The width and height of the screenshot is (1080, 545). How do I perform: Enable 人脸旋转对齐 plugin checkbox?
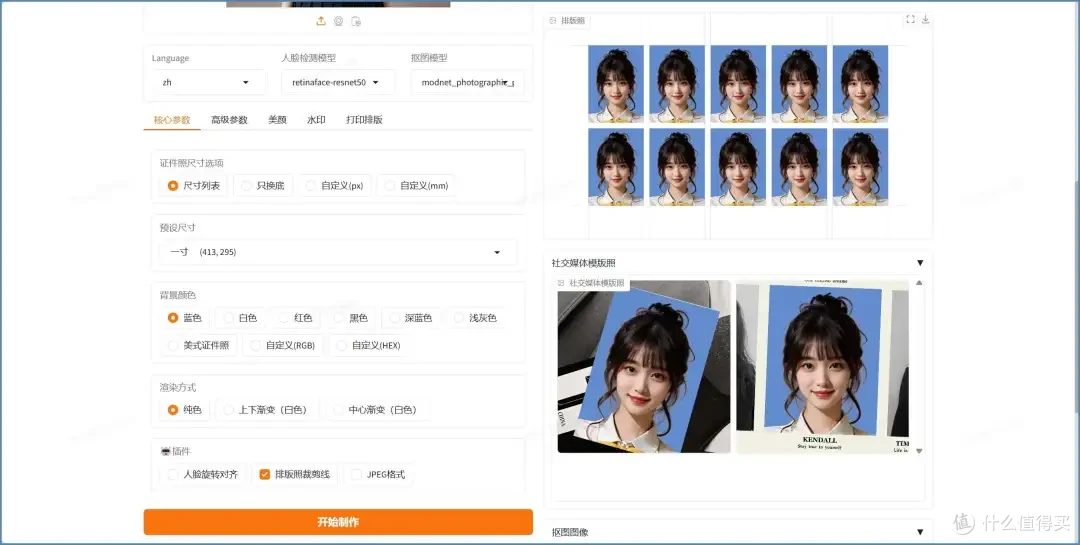(x=173, y=475)
